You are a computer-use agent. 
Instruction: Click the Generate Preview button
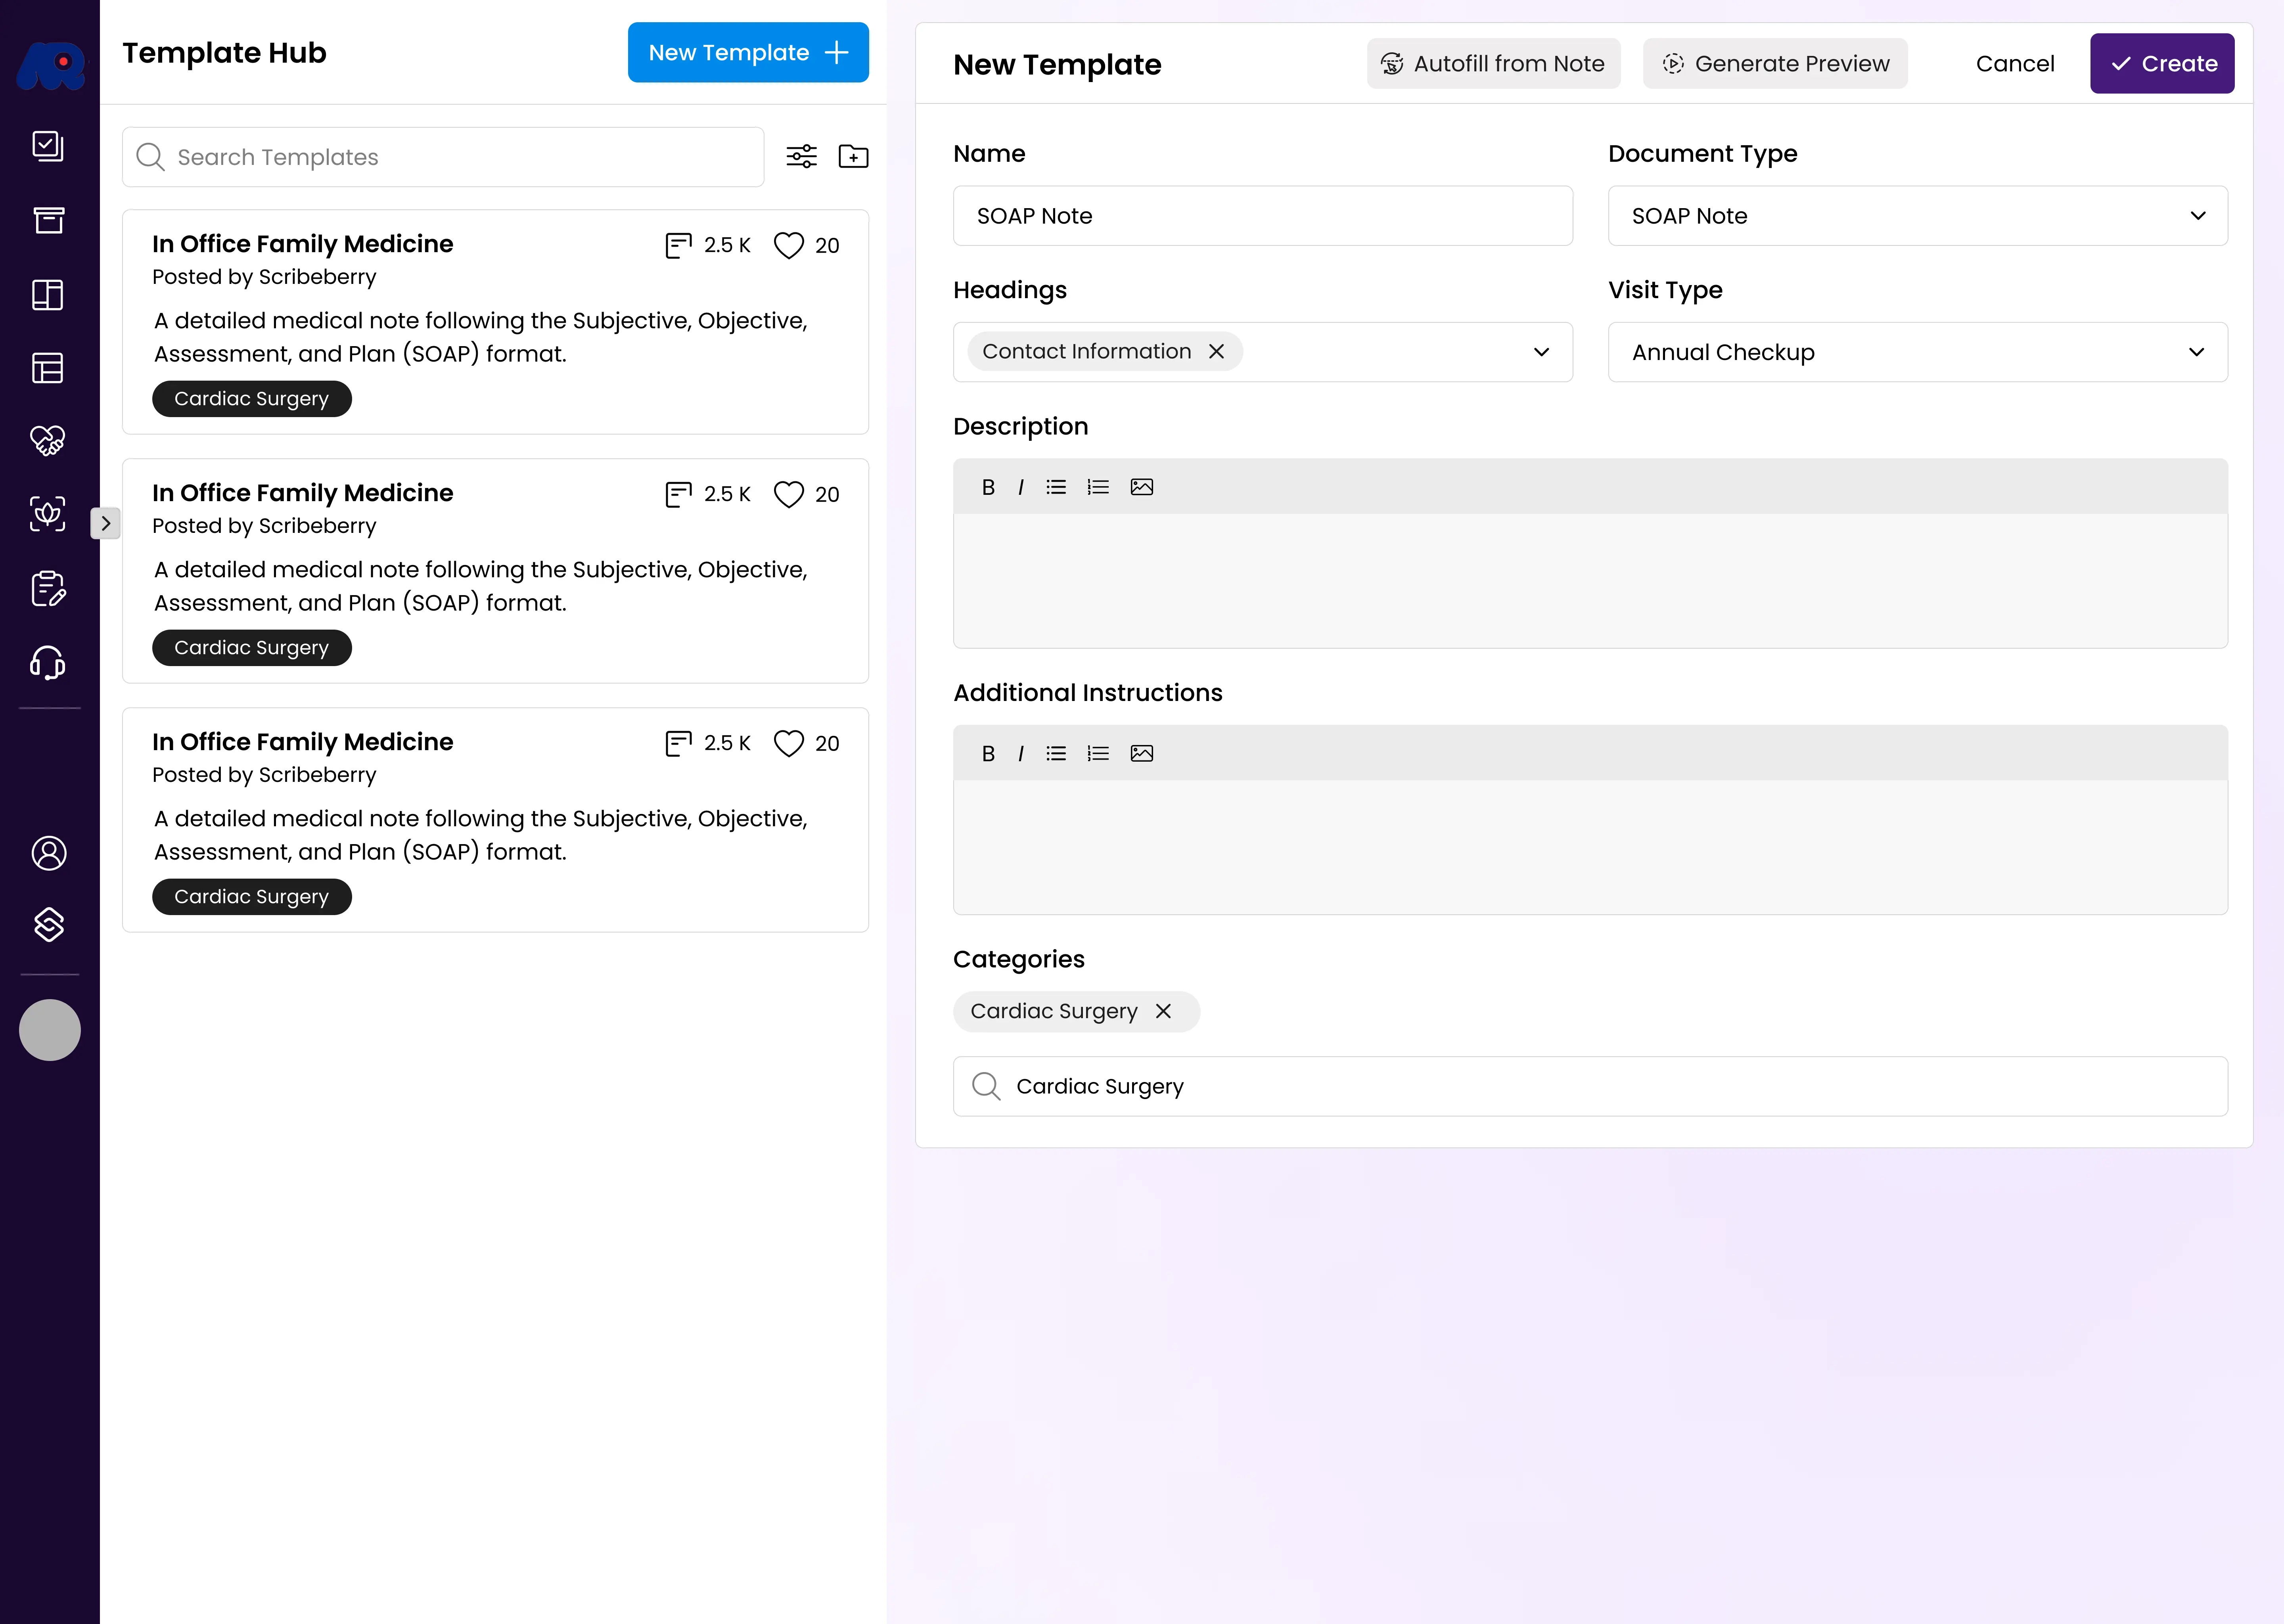pos(1775,64)
